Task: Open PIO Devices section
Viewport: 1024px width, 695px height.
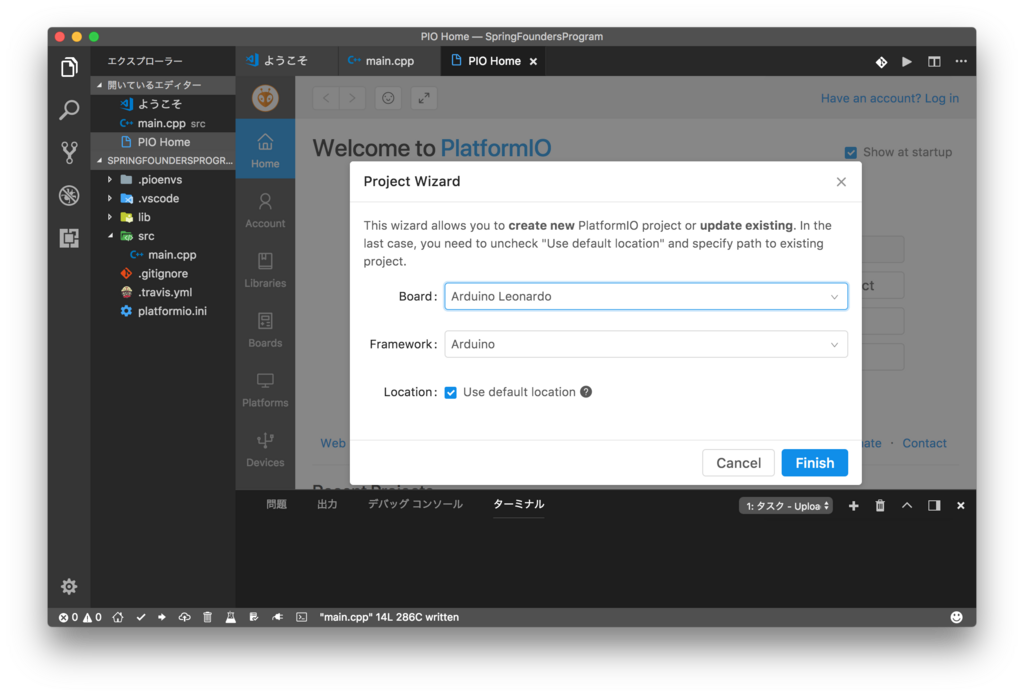Action: point(265,449)
